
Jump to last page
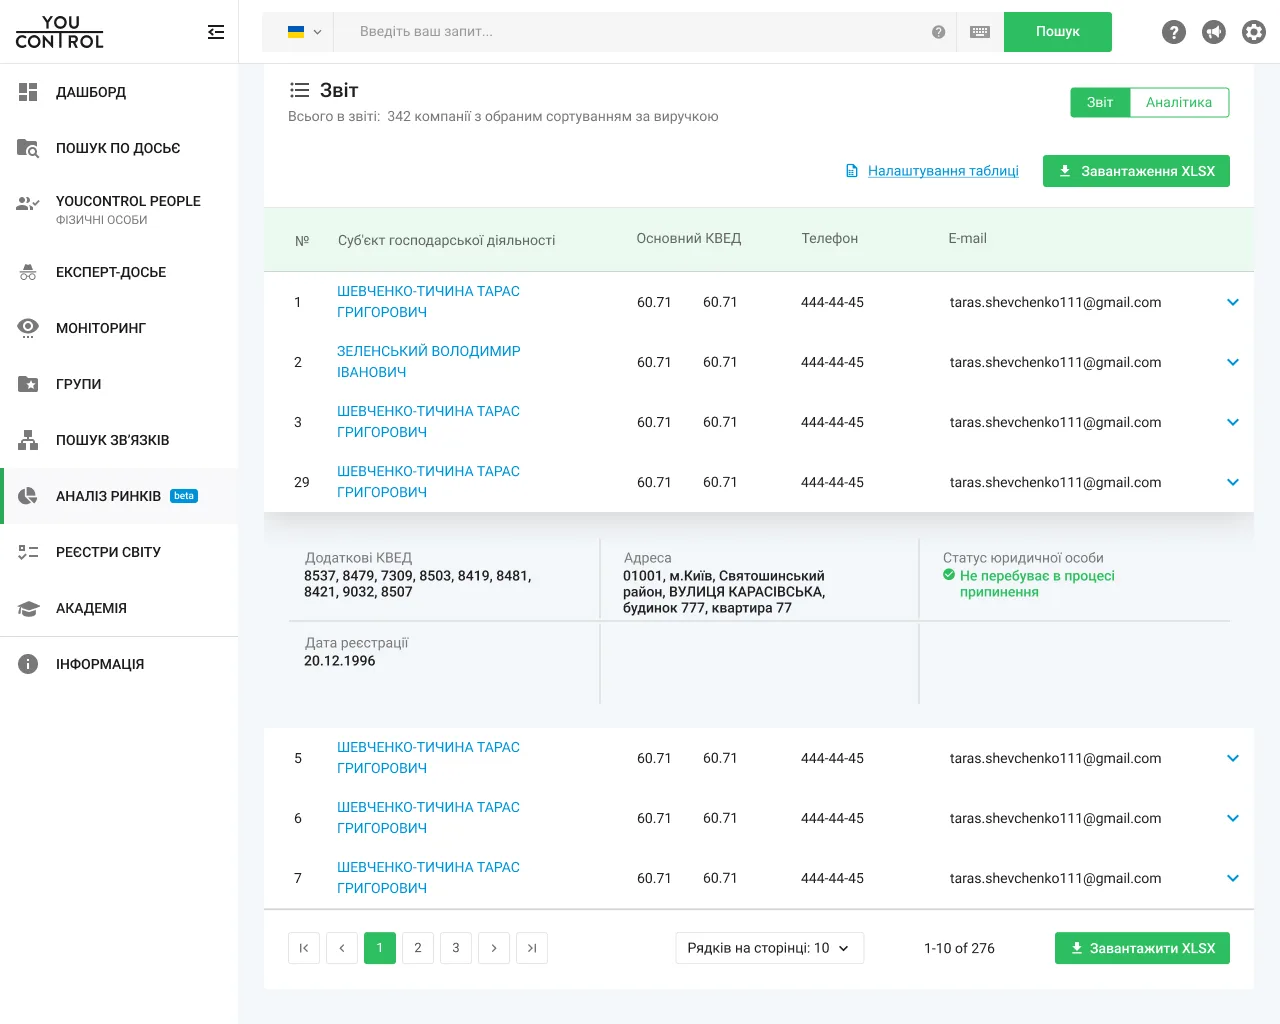[532, 948]
